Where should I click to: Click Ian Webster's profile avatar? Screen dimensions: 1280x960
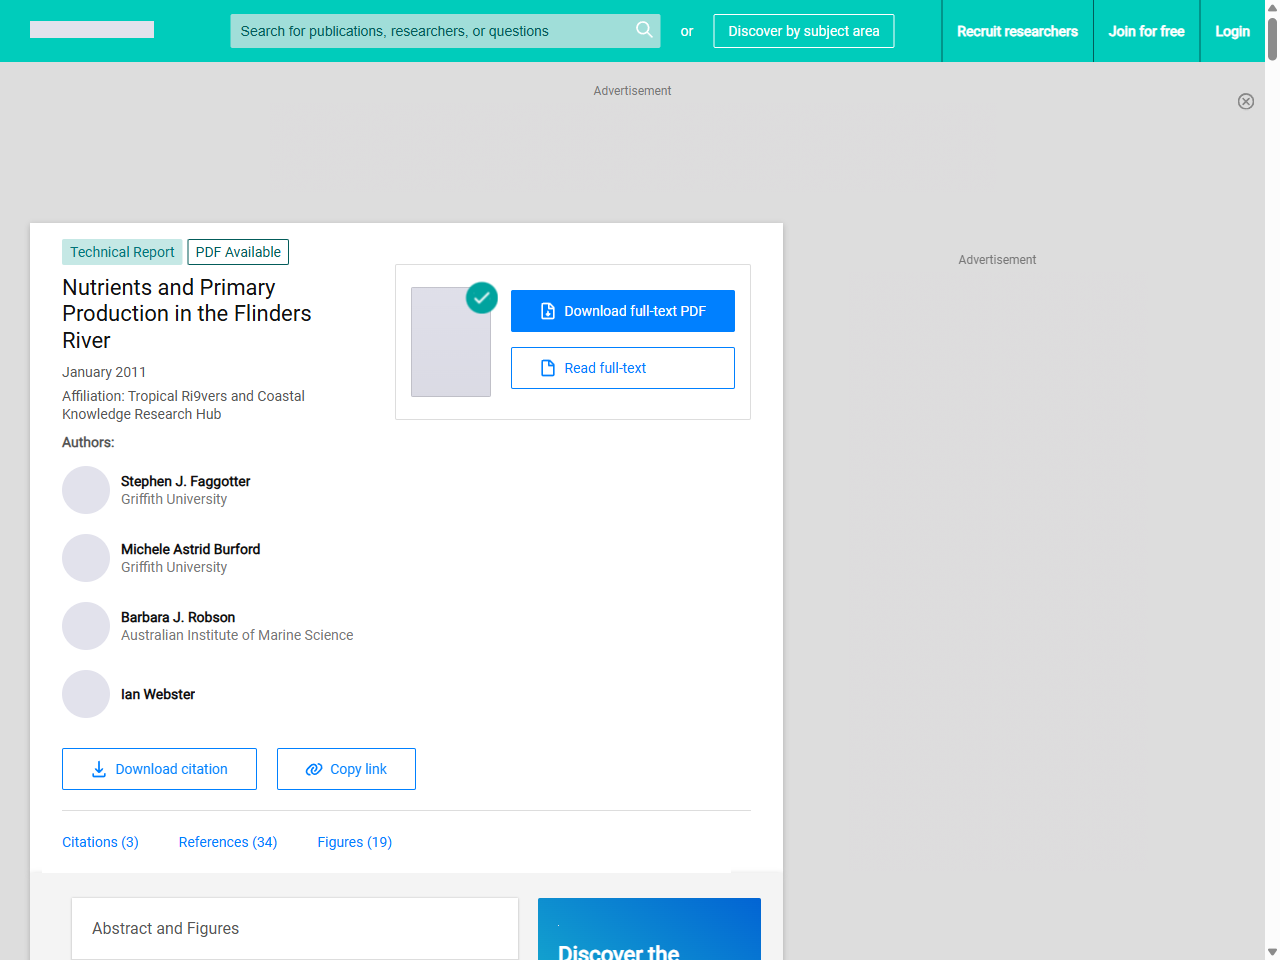click(86, 694)
